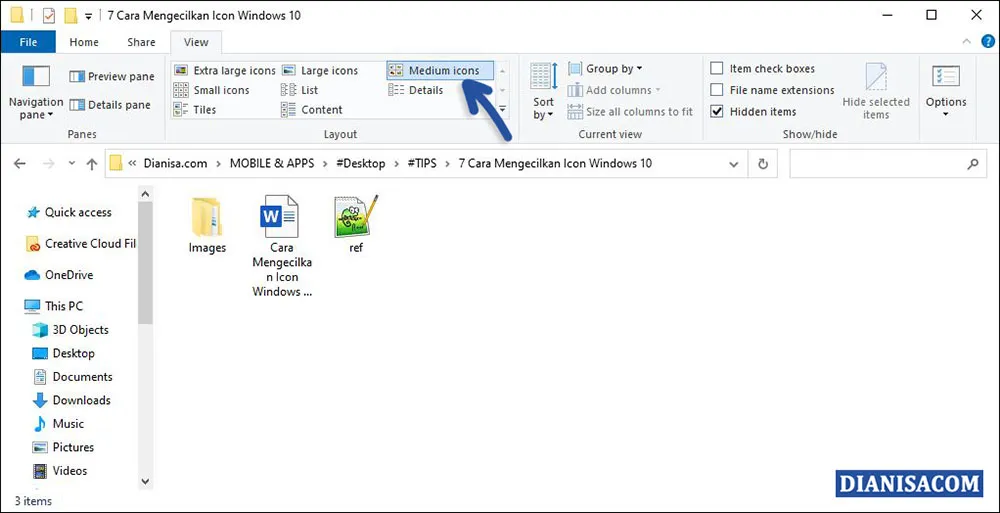This screenshot has width=1000, height=513.
Task: Click #TIPS breadcrumb in address bar
Action: click(x=422, y=163)
